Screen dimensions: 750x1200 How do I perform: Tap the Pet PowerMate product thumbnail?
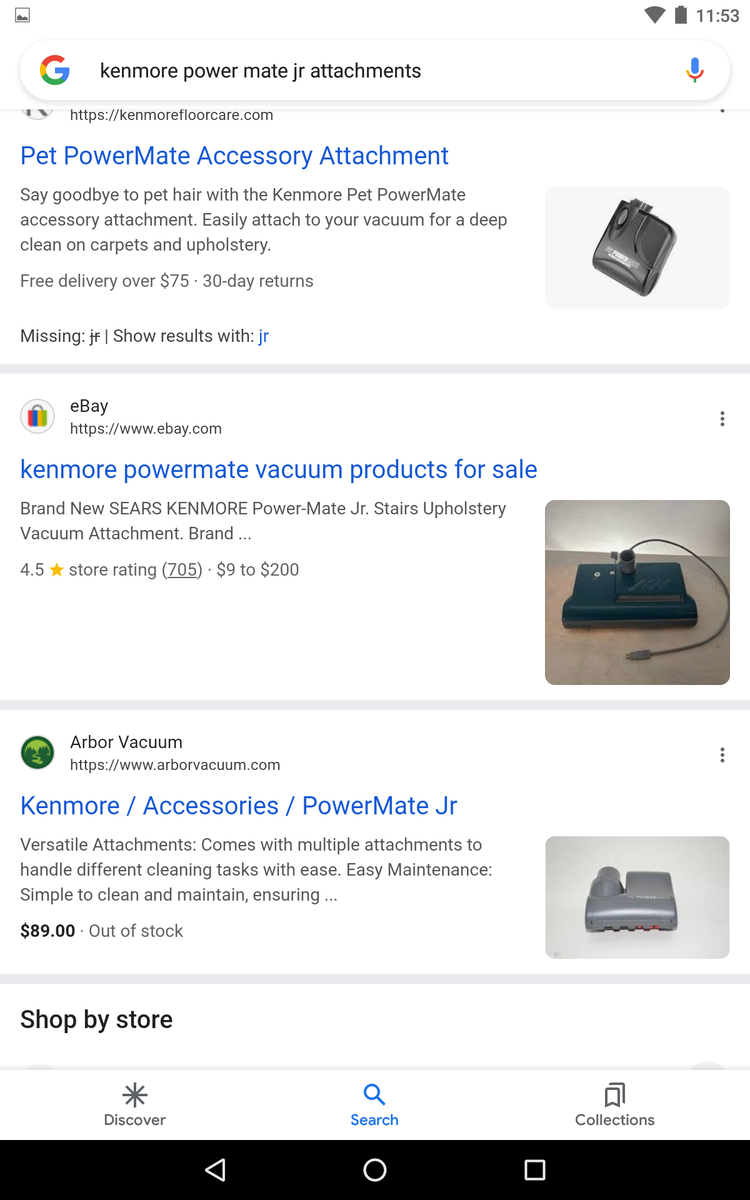pos(637,247)
